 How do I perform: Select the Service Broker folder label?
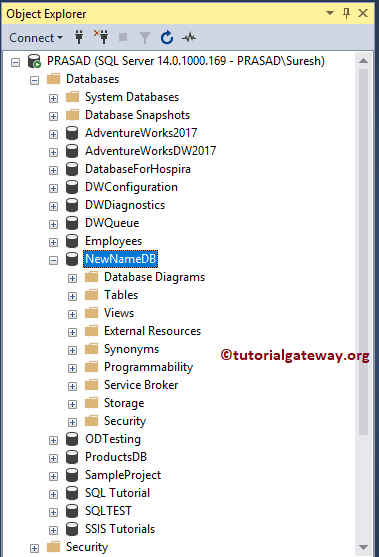(141, 385)
